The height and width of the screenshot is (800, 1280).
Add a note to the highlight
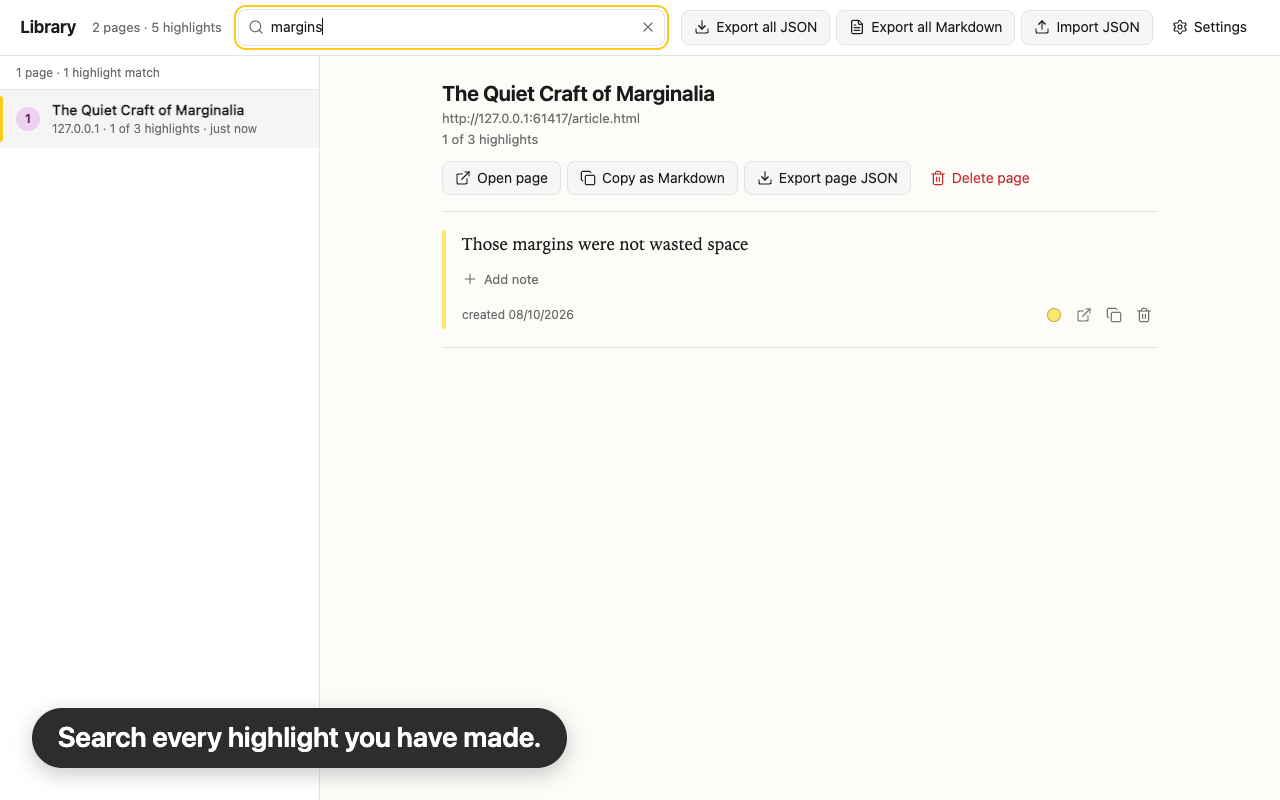pos(501,279)
